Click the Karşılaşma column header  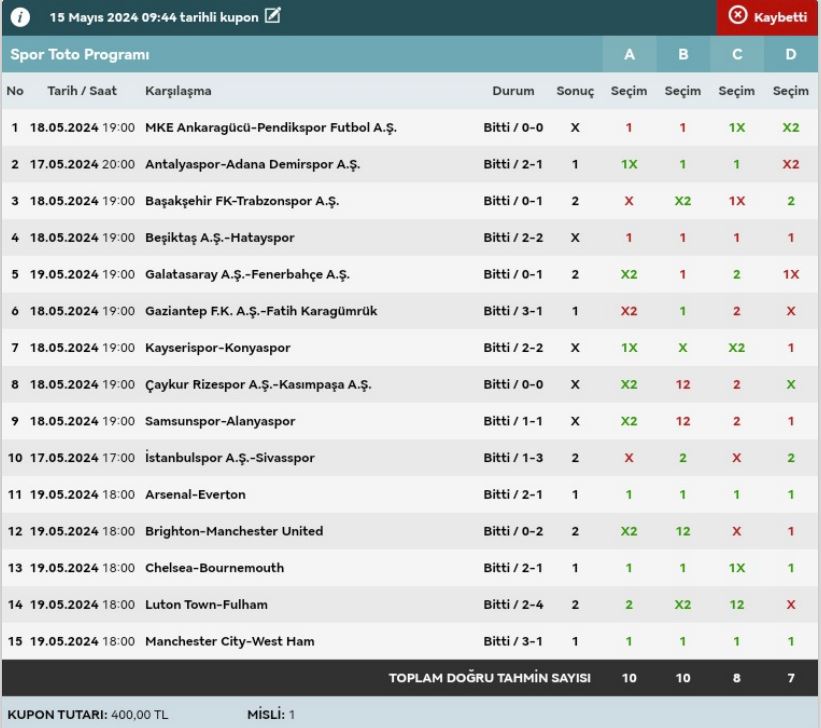click(x=178, y=91)
